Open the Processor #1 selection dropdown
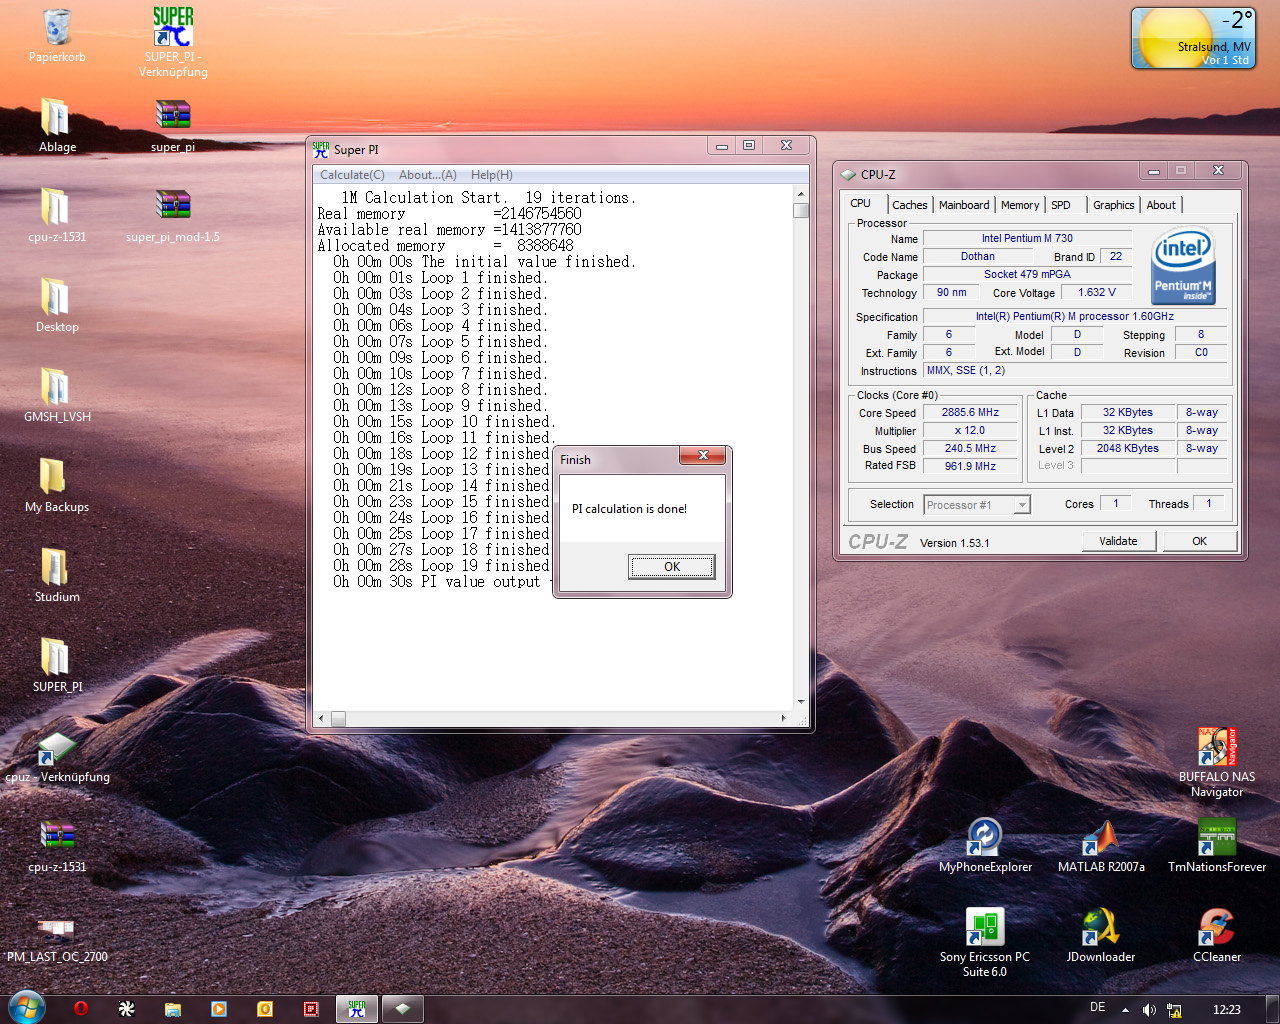 [x=977, y=505]
